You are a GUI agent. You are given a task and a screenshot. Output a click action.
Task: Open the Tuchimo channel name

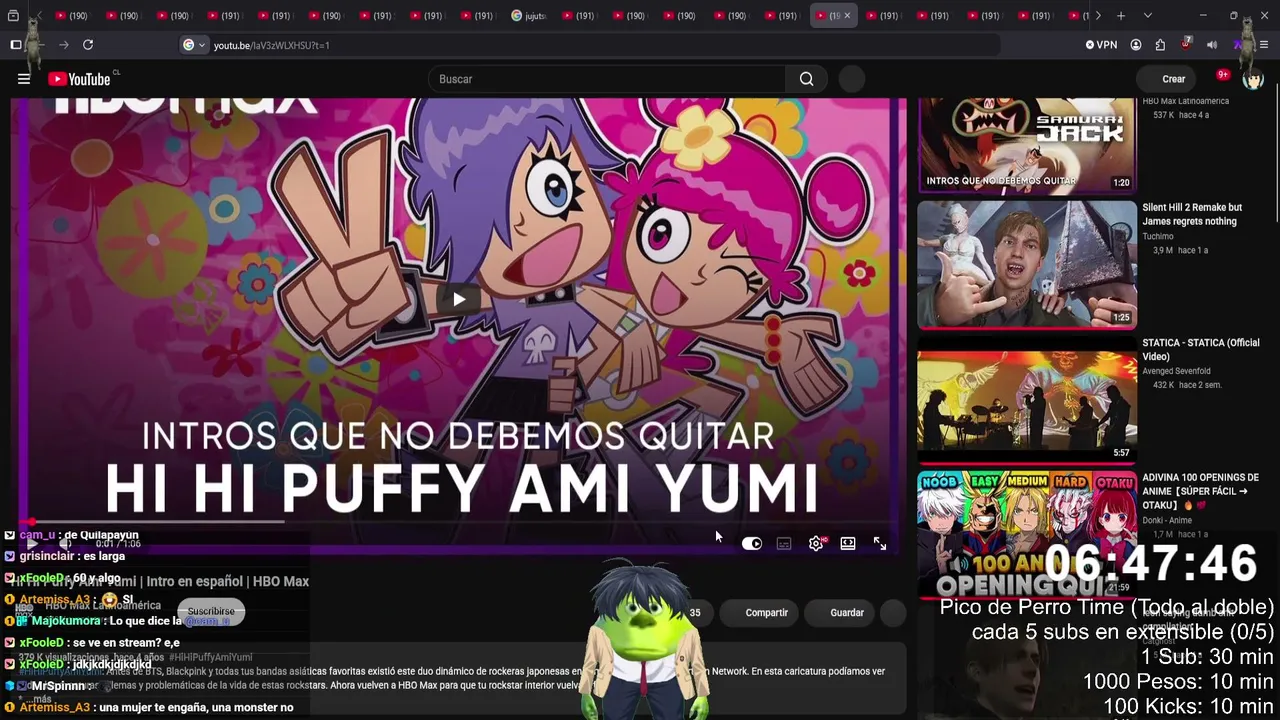1158,237
